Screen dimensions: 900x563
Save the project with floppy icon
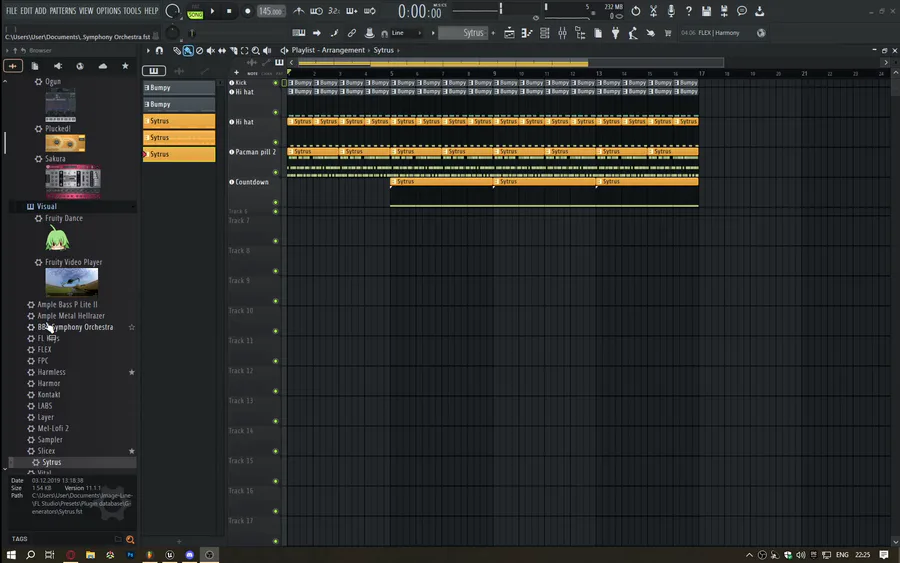(706, 11)
